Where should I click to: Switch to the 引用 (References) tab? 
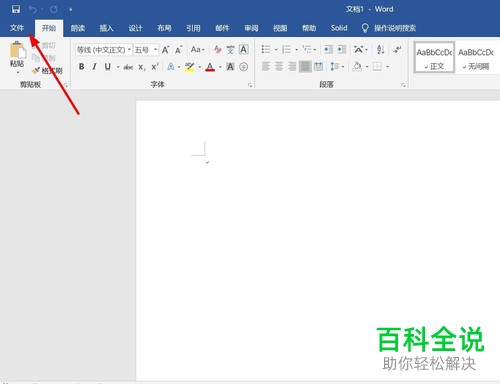(x=193, y=28)
